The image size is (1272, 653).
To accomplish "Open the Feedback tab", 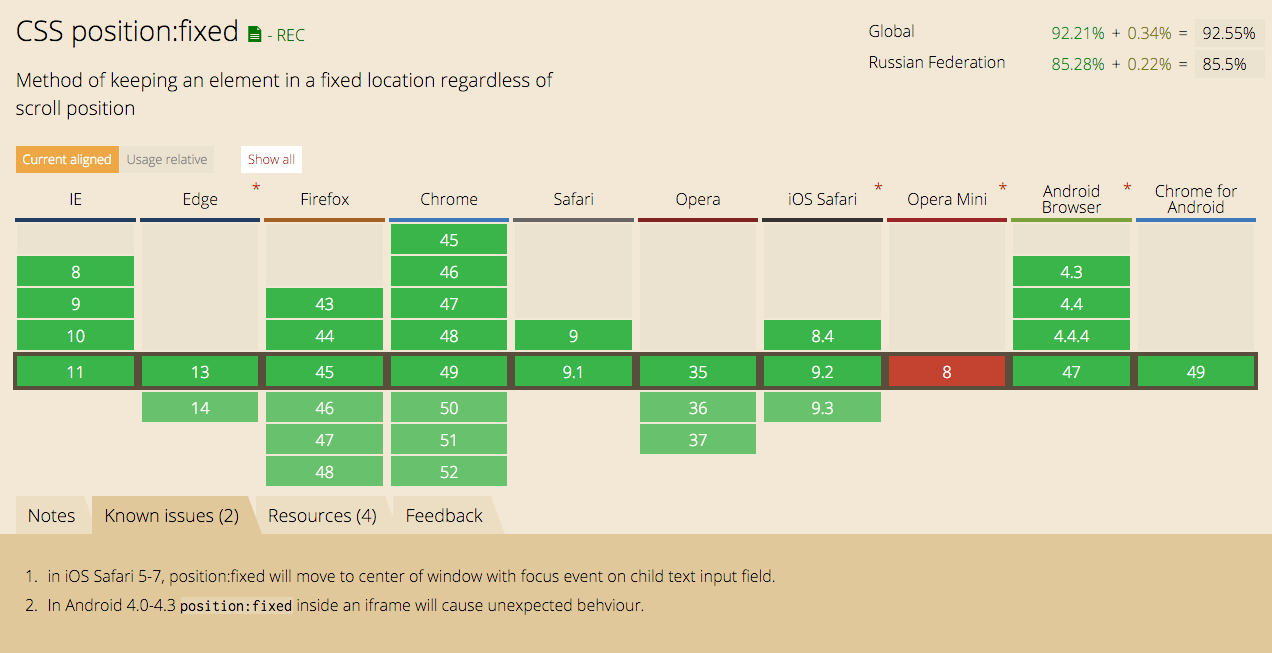I will tap(444, 516).
